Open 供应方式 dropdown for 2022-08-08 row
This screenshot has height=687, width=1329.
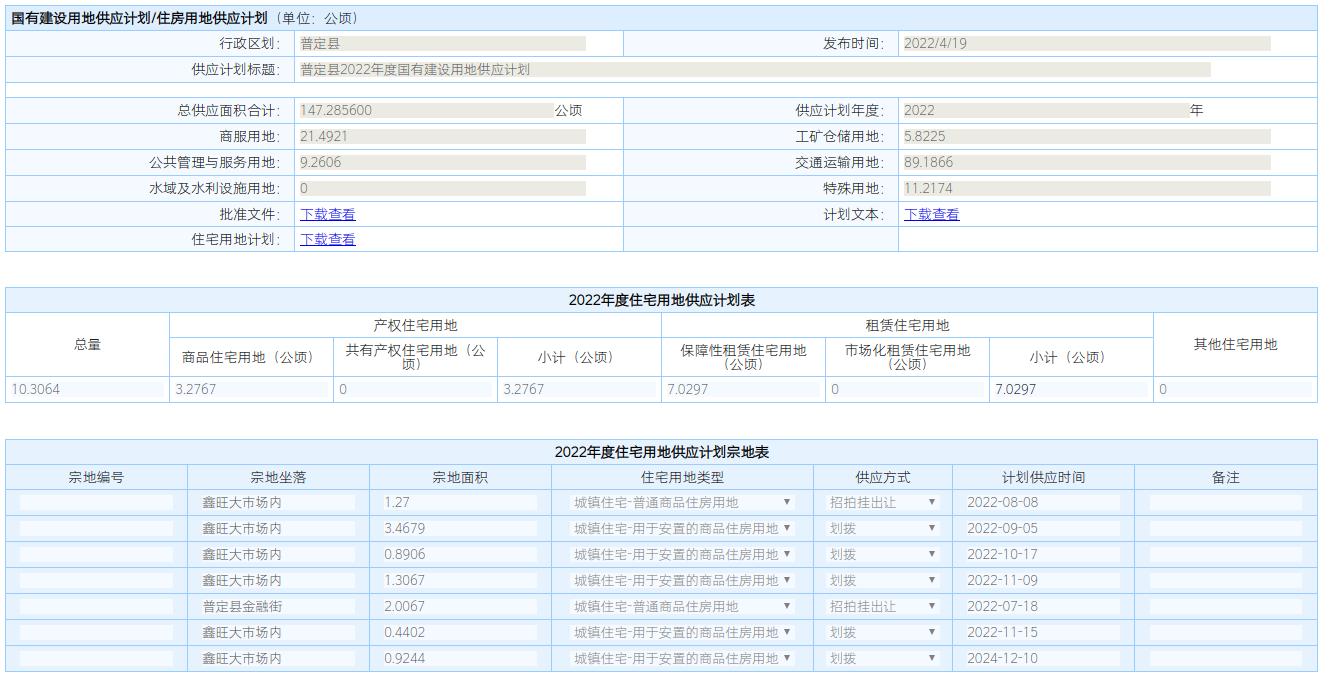tap(883, 502)
